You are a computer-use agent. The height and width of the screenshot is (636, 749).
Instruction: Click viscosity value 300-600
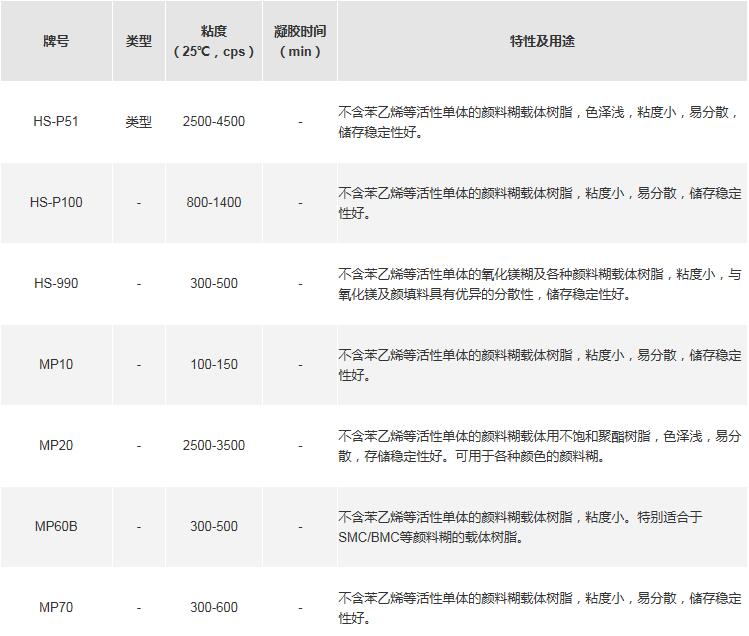tap(213, 608)
